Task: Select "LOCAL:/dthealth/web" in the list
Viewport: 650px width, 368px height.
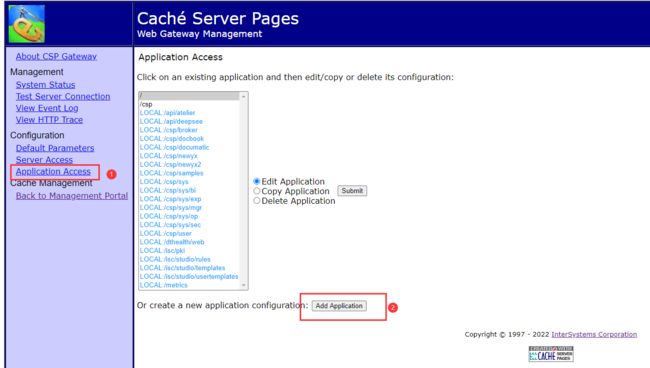Action: click(189, 242)
